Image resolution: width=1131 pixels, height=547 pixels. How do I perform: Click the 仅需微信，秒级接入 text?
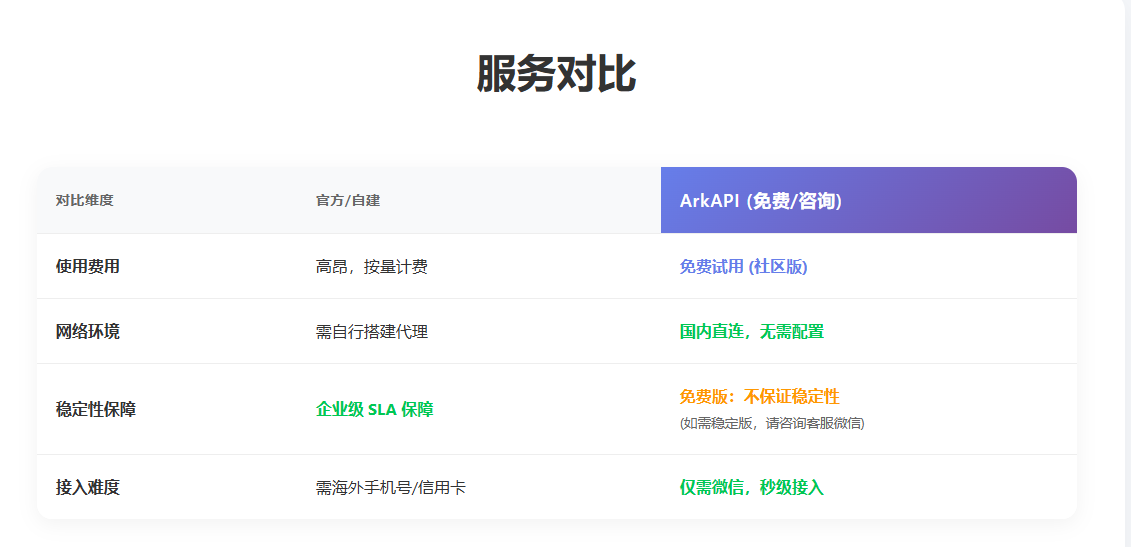tap(752, 487)
